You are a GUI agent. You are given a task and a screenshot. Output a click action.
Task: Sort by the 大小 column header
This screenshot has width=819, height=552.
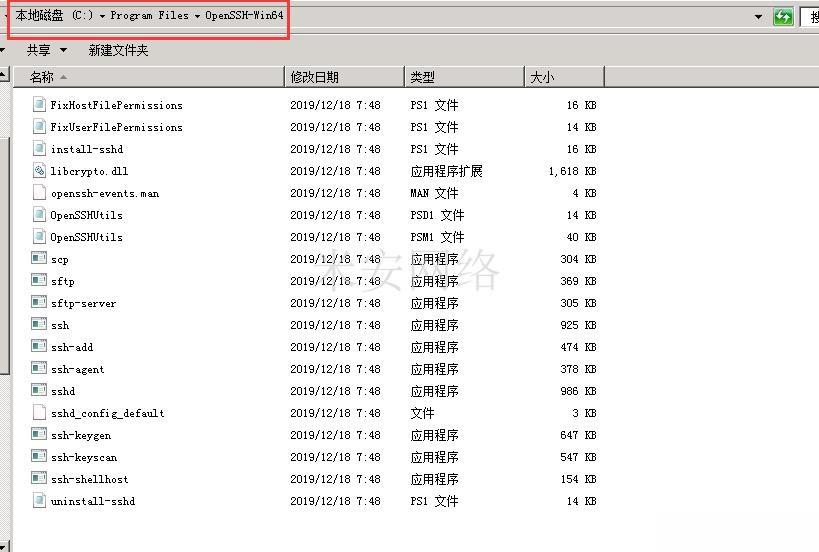click(564, 77)
